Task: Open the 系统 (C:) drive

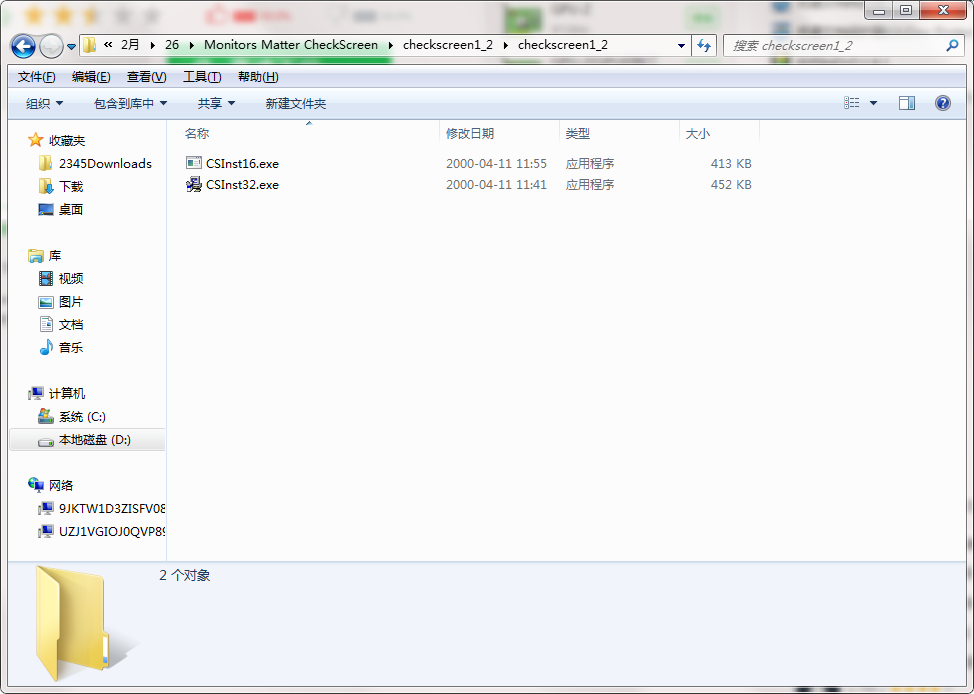Action: [82, 416]
